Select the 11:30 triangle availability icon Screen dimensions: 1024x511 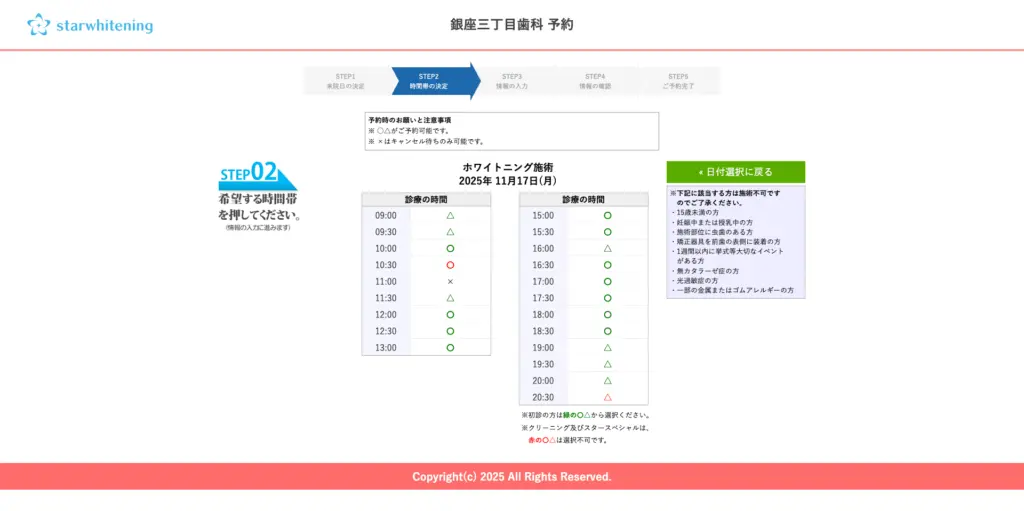[450, 298]
